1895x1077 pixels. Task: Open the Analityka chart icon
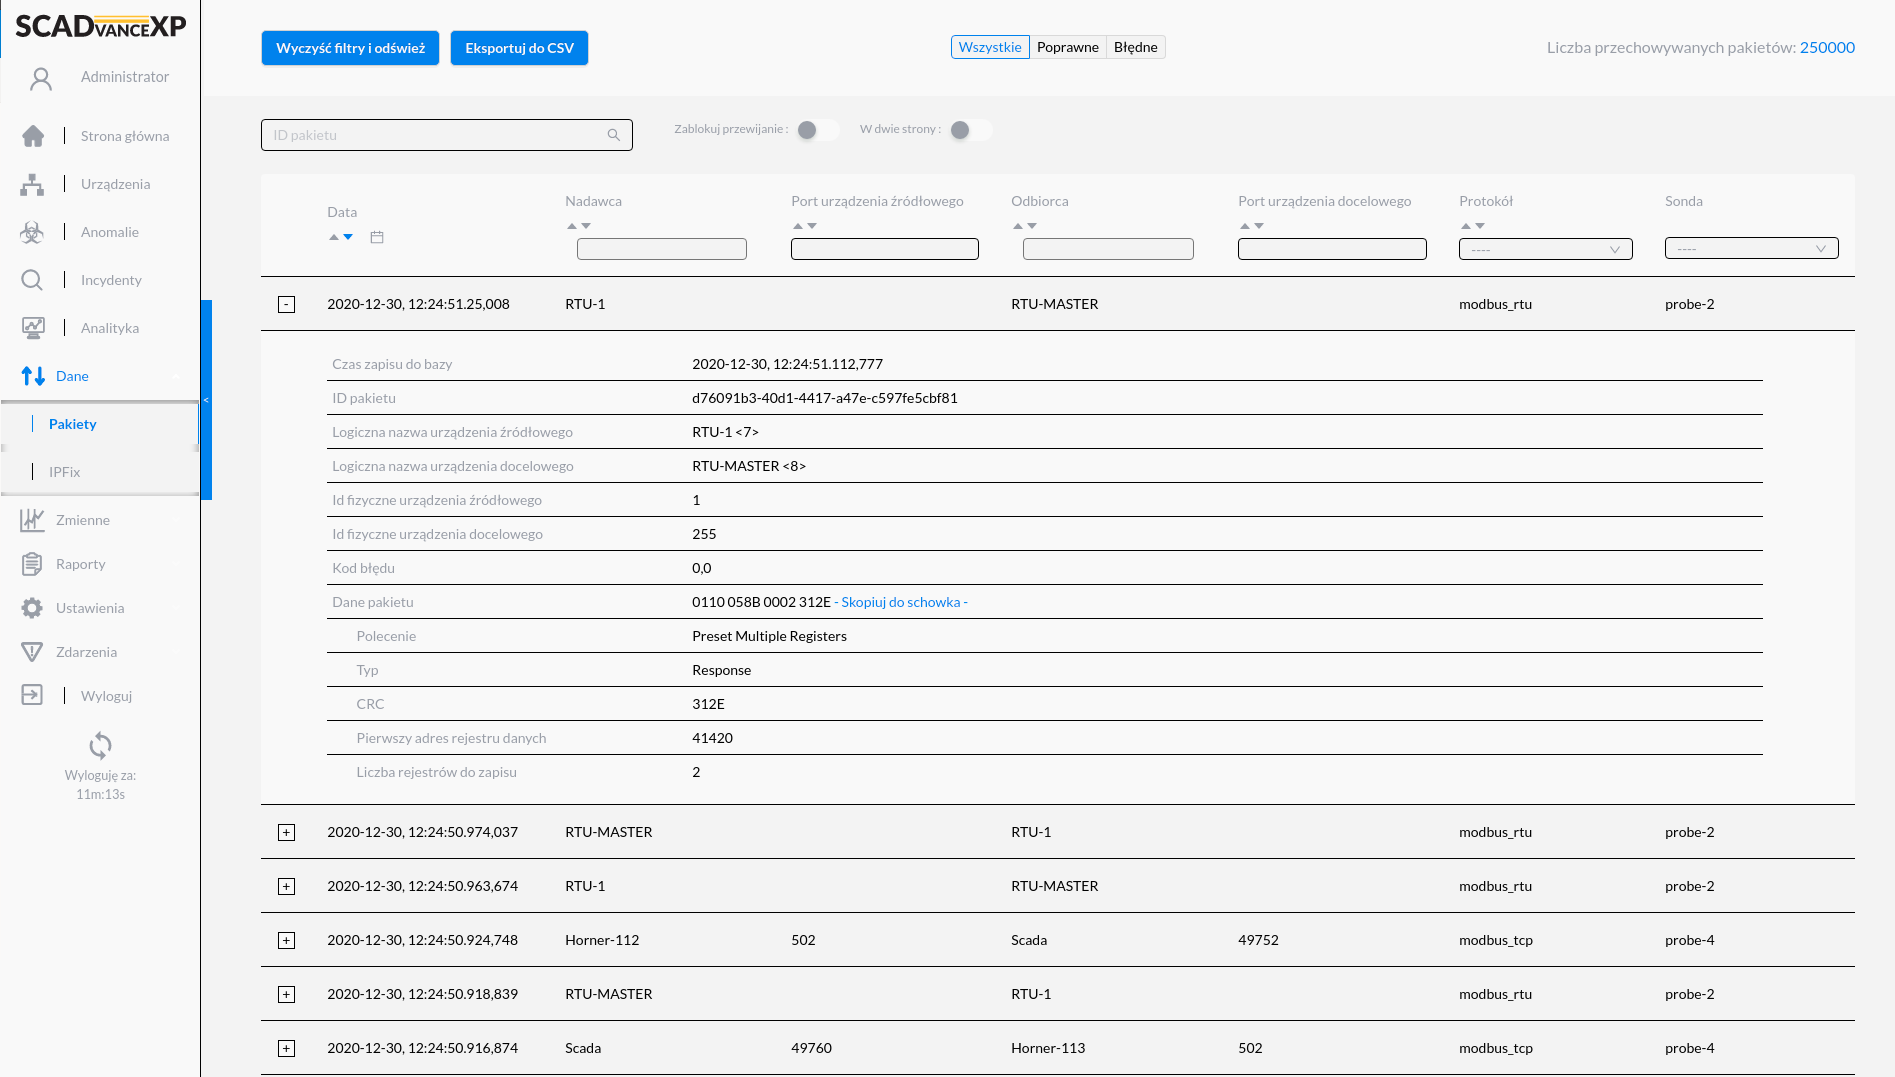click(x=32, y=328)
